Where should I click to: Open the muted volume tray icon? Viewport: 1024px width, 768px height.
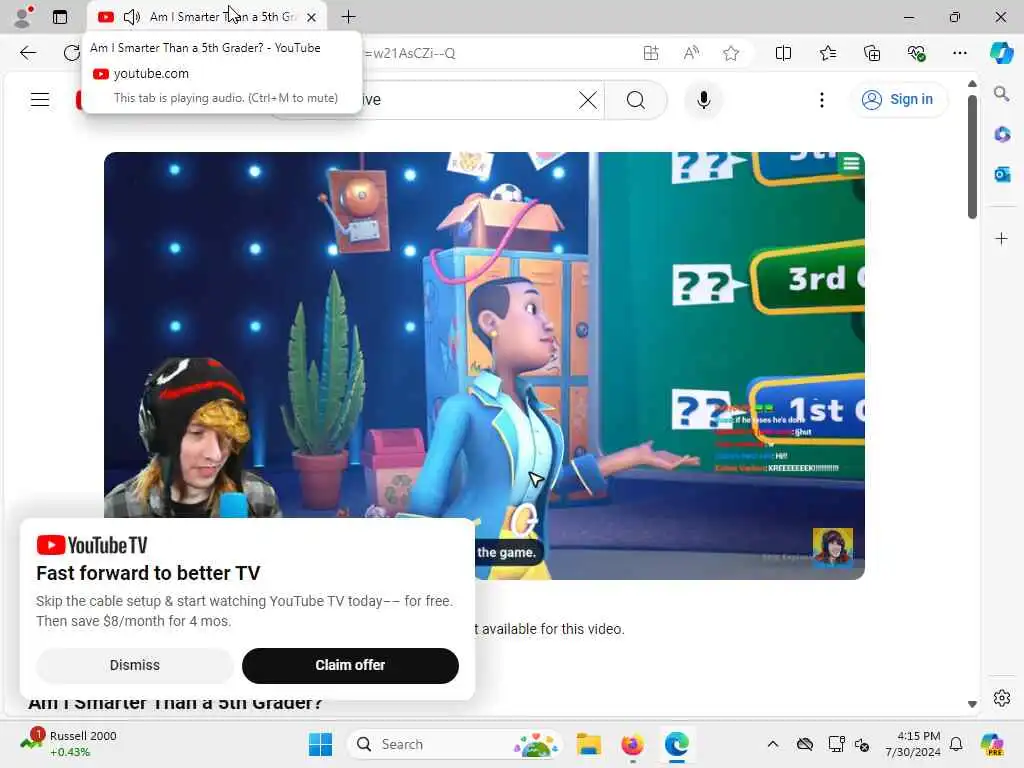(862, 744)
